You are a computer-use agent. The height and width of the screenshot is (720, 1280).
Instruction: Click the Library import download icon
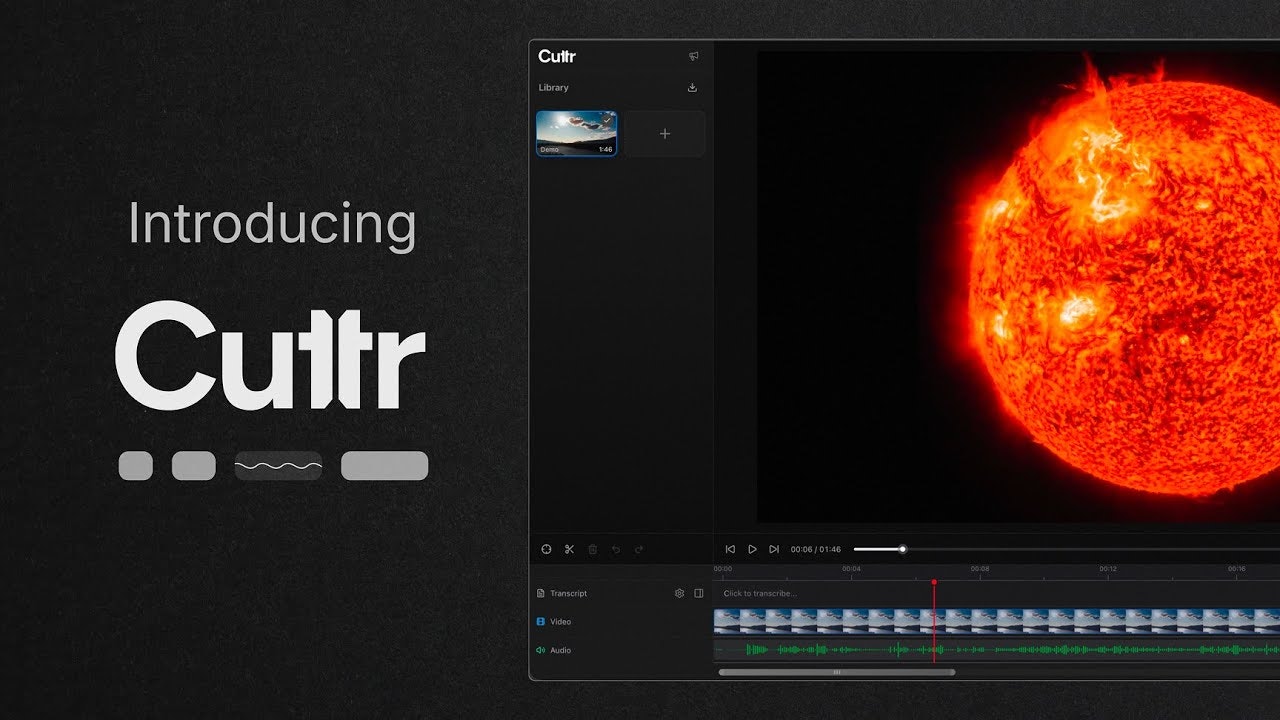click(x=692, y=87)
